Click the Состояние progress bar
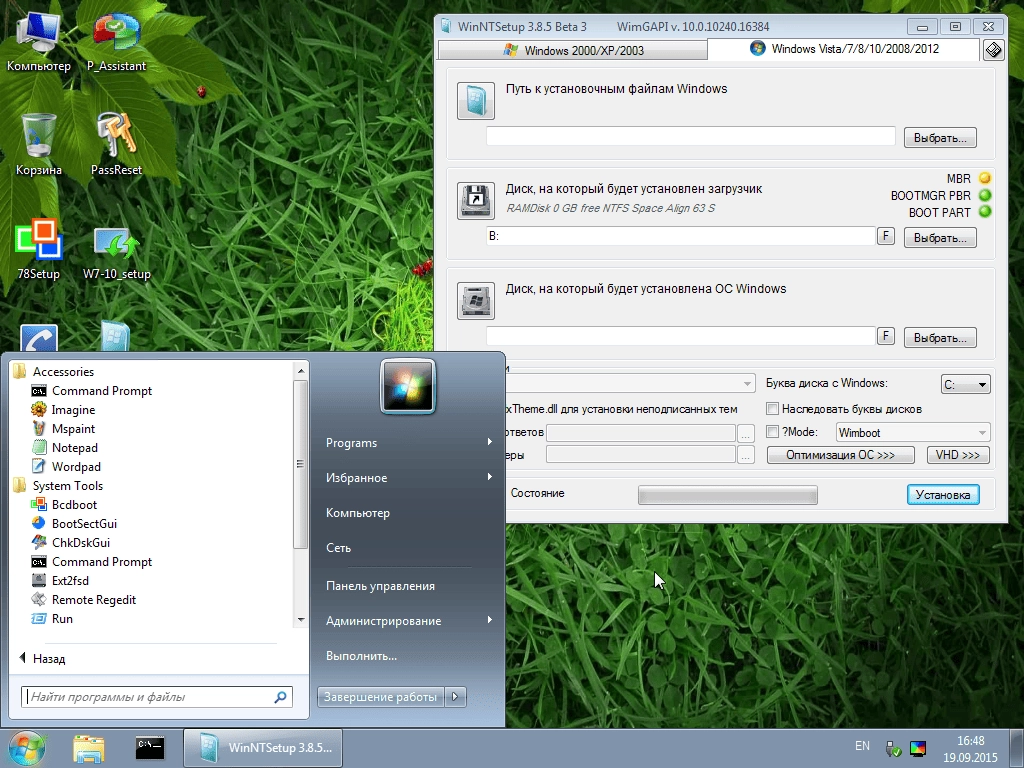The width and height of the screenshot is (1024, 768). (x=728, y=495)
